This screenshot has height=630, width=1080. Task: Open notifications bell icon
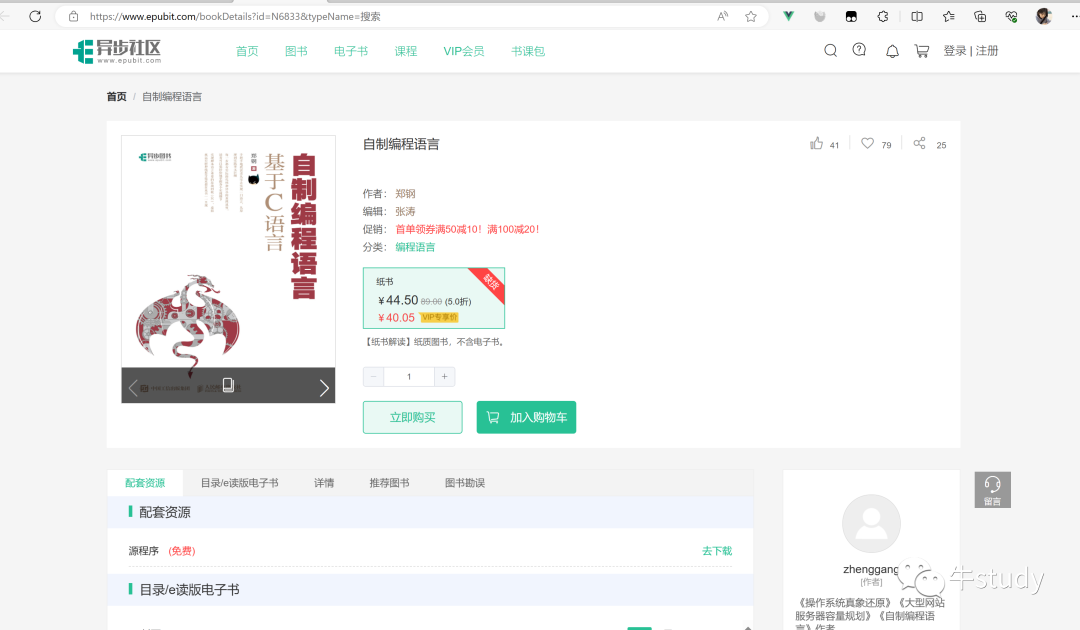[x=892, y=51]
